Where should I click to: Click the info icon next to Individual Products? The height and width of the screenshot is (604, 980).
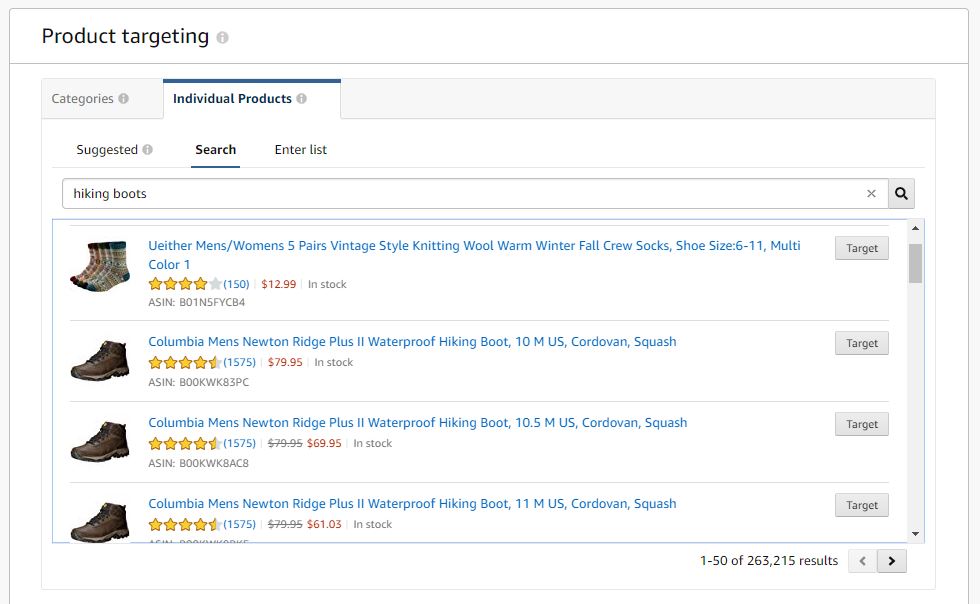[x=301, y=99]
